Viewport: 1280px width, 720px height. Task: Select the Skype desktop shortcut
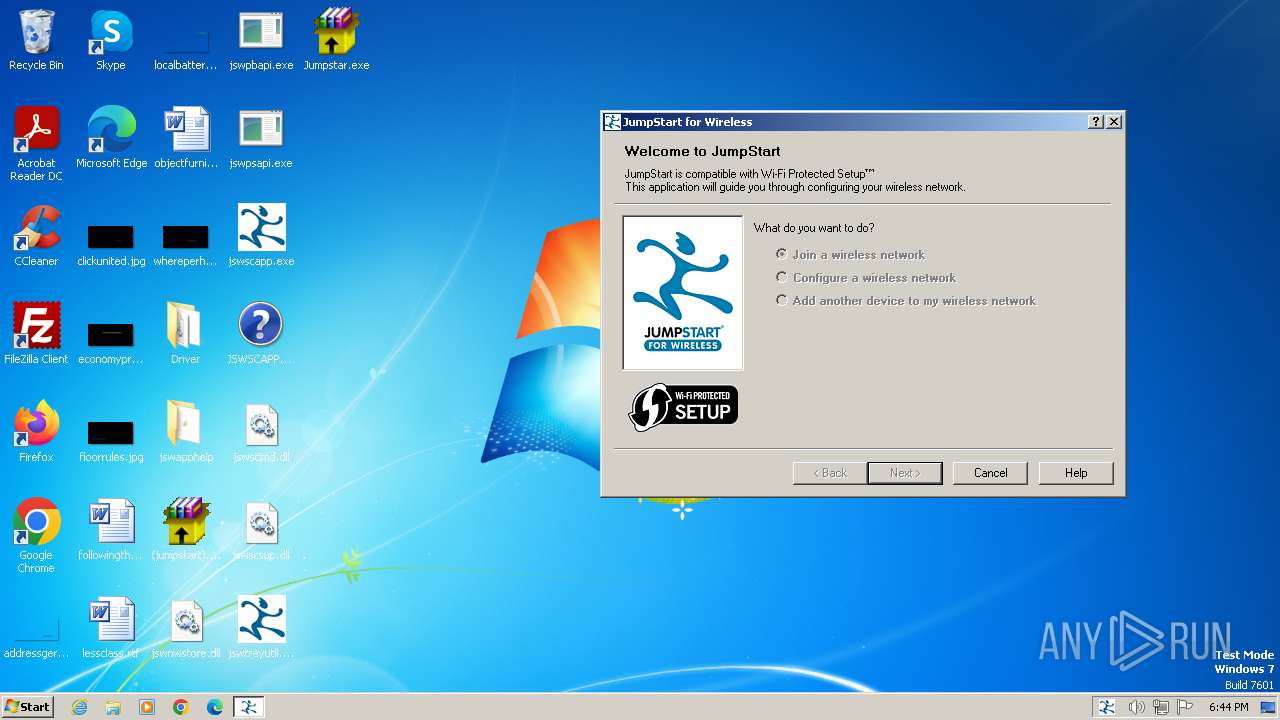(x=111, y=40)
